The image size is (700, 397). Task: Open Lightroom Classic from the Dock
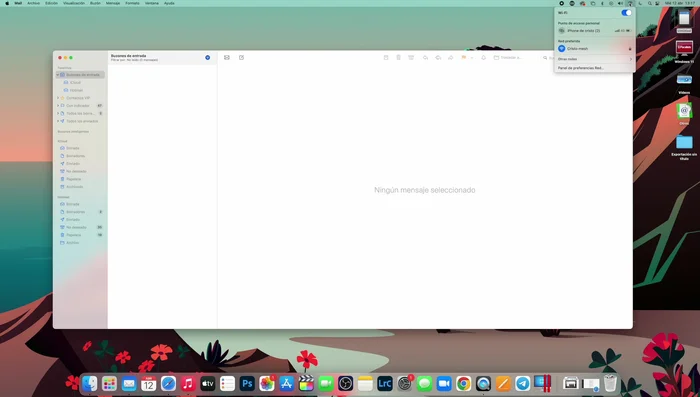click(385, 383)
